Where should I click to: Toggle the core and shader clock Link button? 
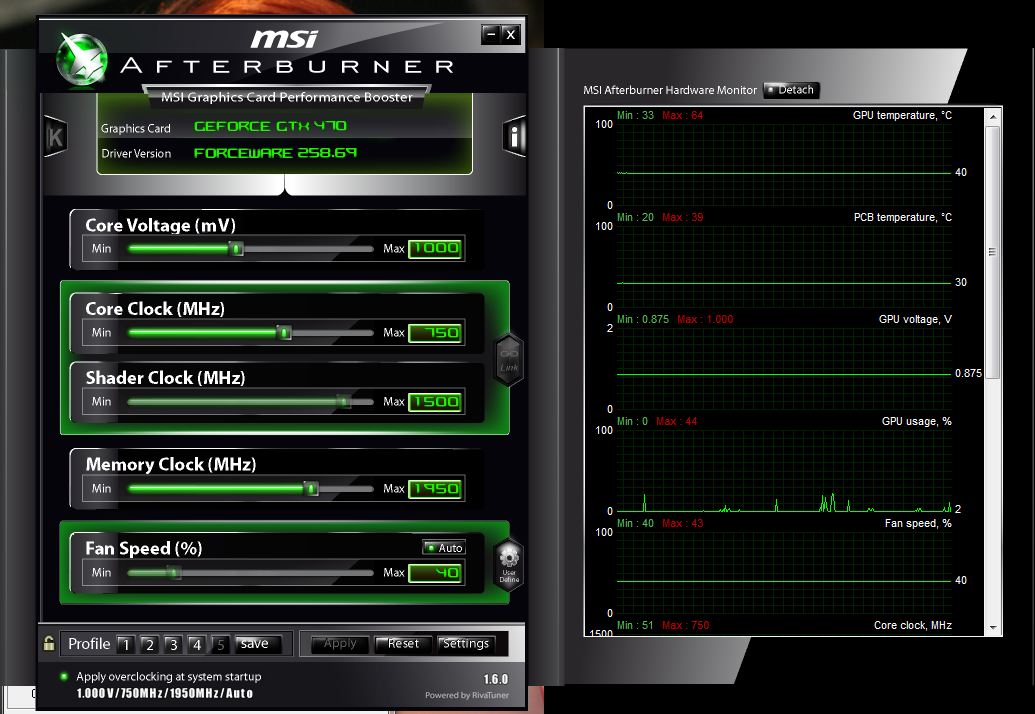point(510,359)
